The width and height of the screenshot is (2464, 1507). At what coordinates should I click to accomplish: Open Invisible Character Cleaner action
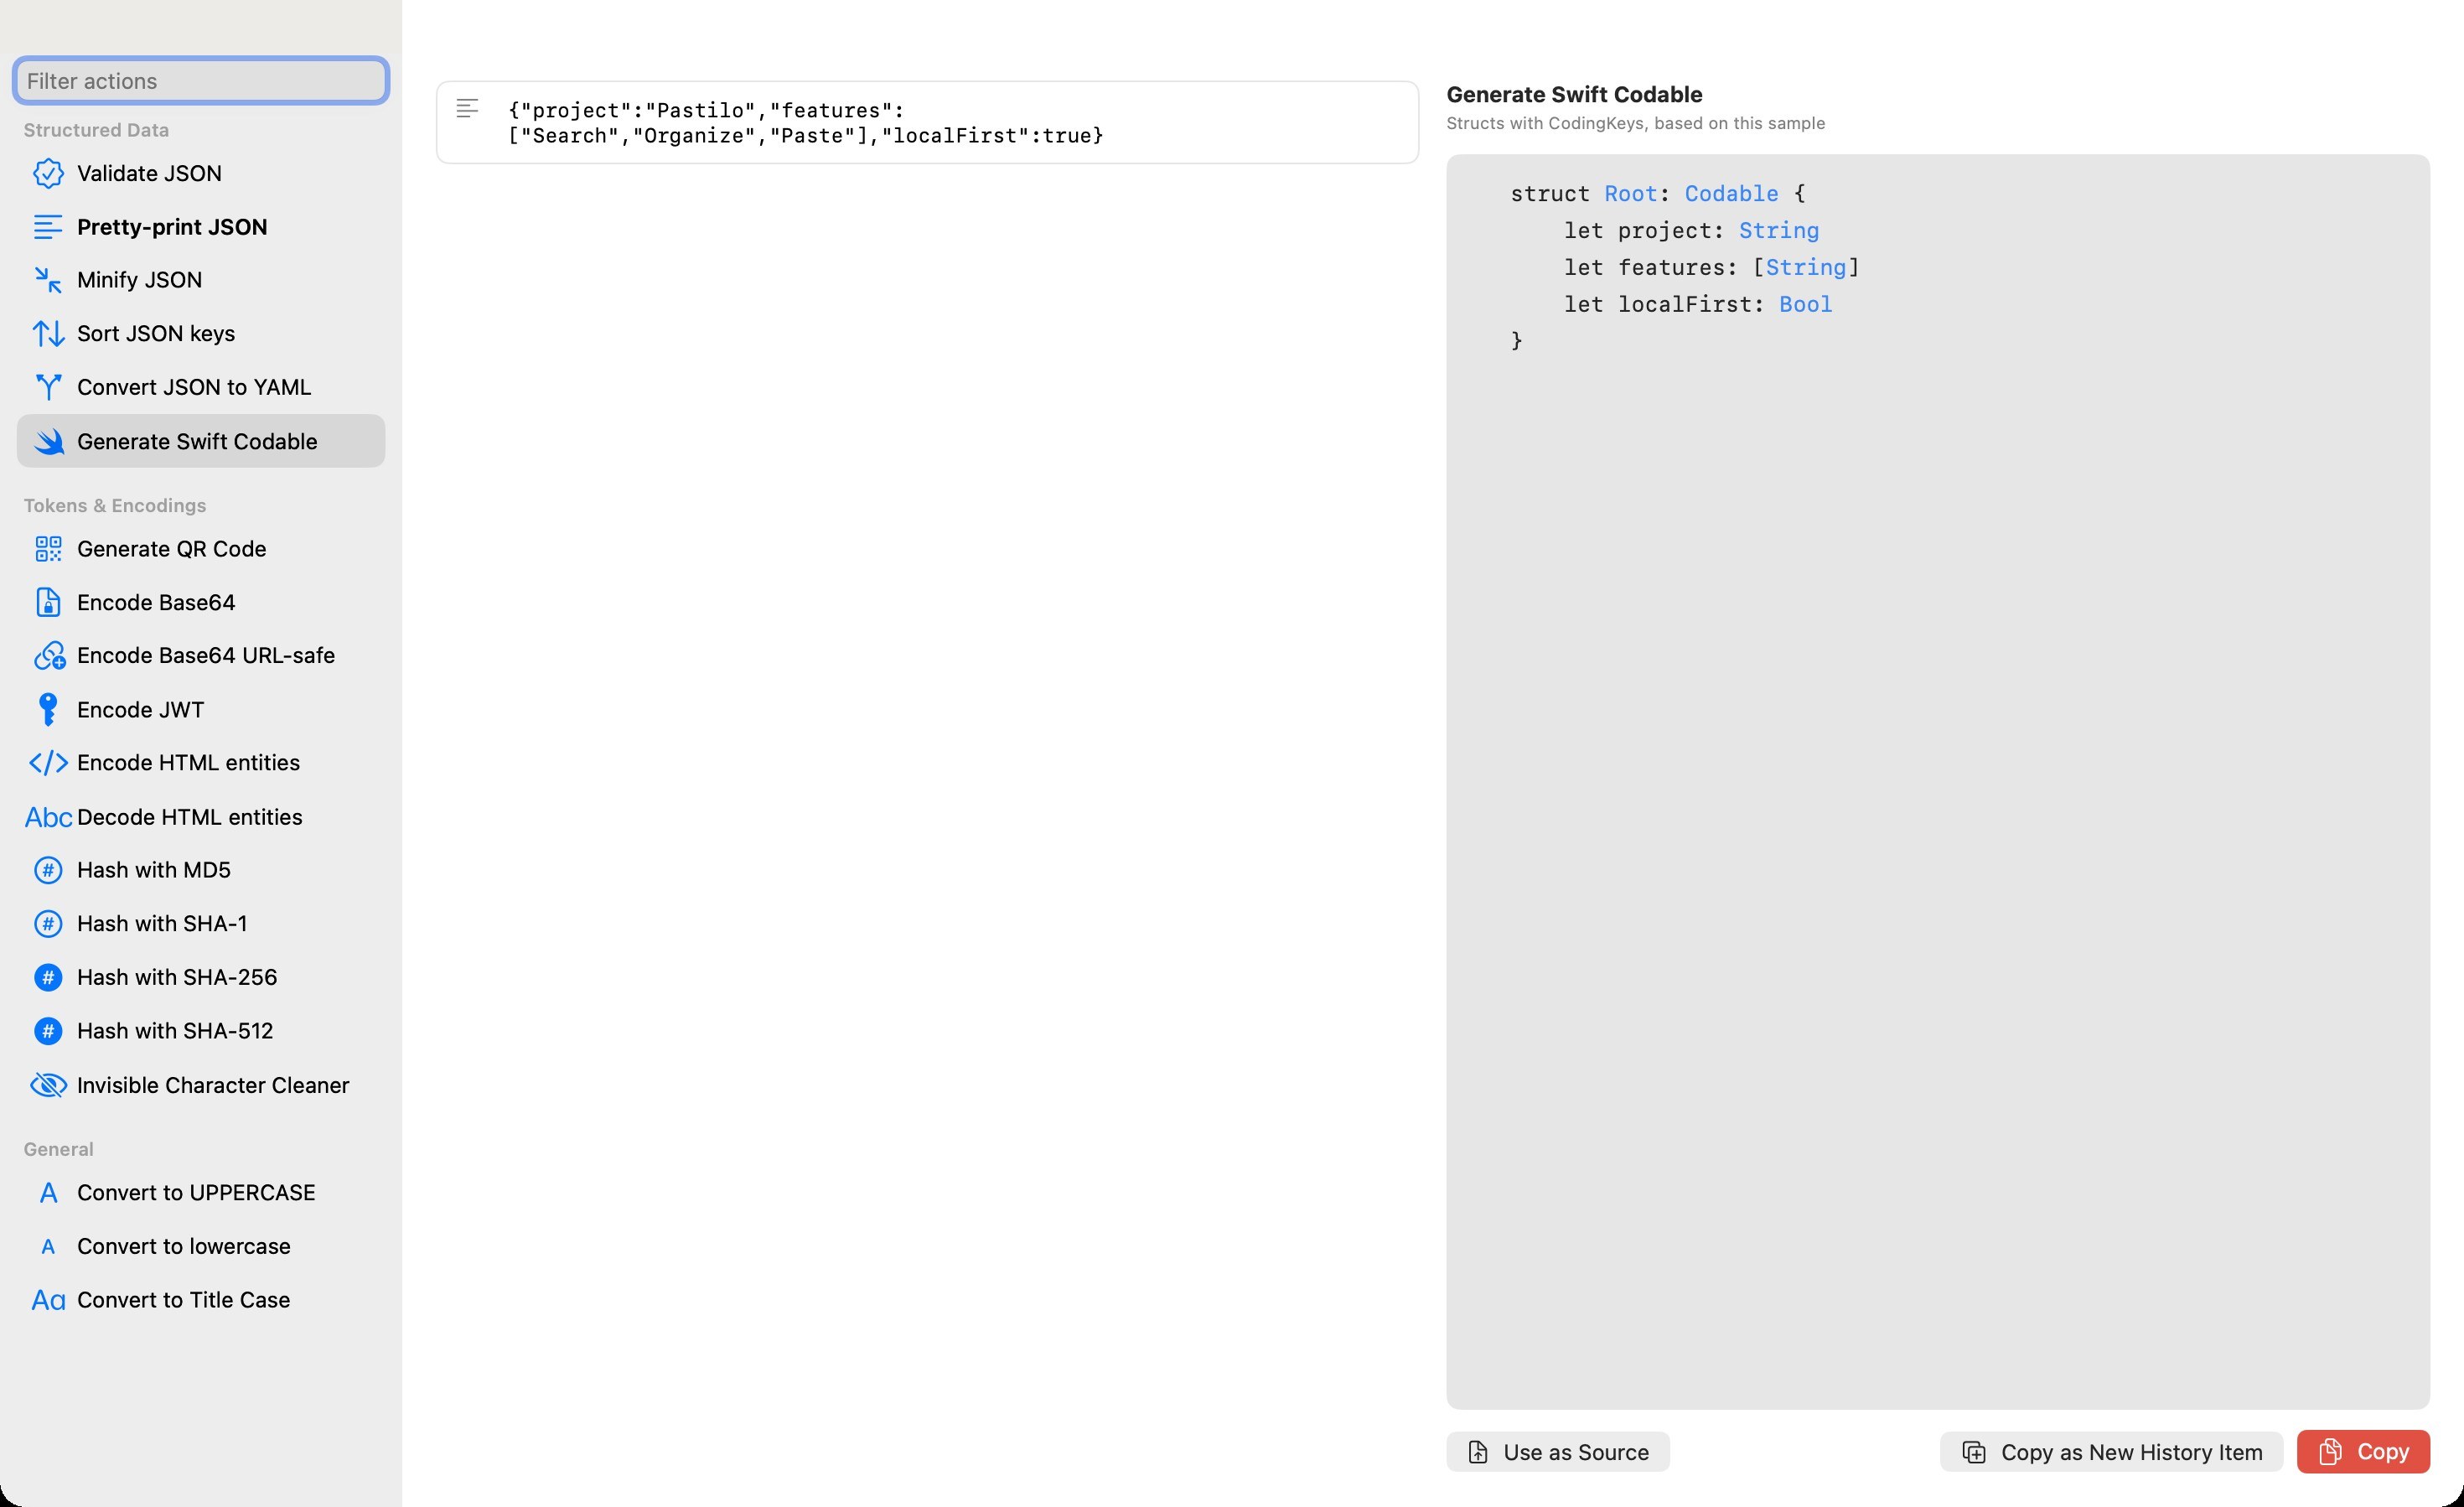(x=201, y=1085)
